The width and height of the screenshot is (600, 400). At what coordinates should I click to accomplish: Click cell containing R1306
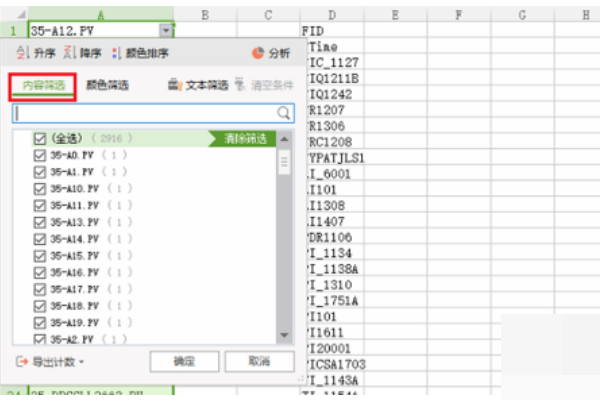[335, 126]
